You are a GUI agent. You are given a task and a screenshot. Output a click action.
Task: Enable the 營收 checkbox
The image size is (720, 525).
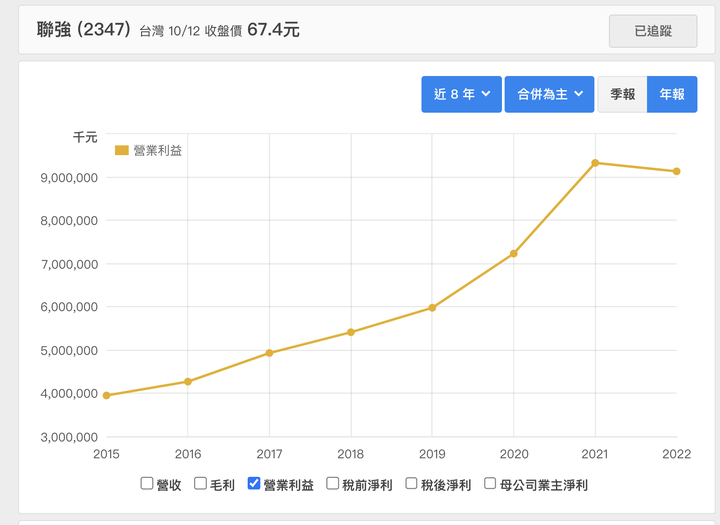146,483
